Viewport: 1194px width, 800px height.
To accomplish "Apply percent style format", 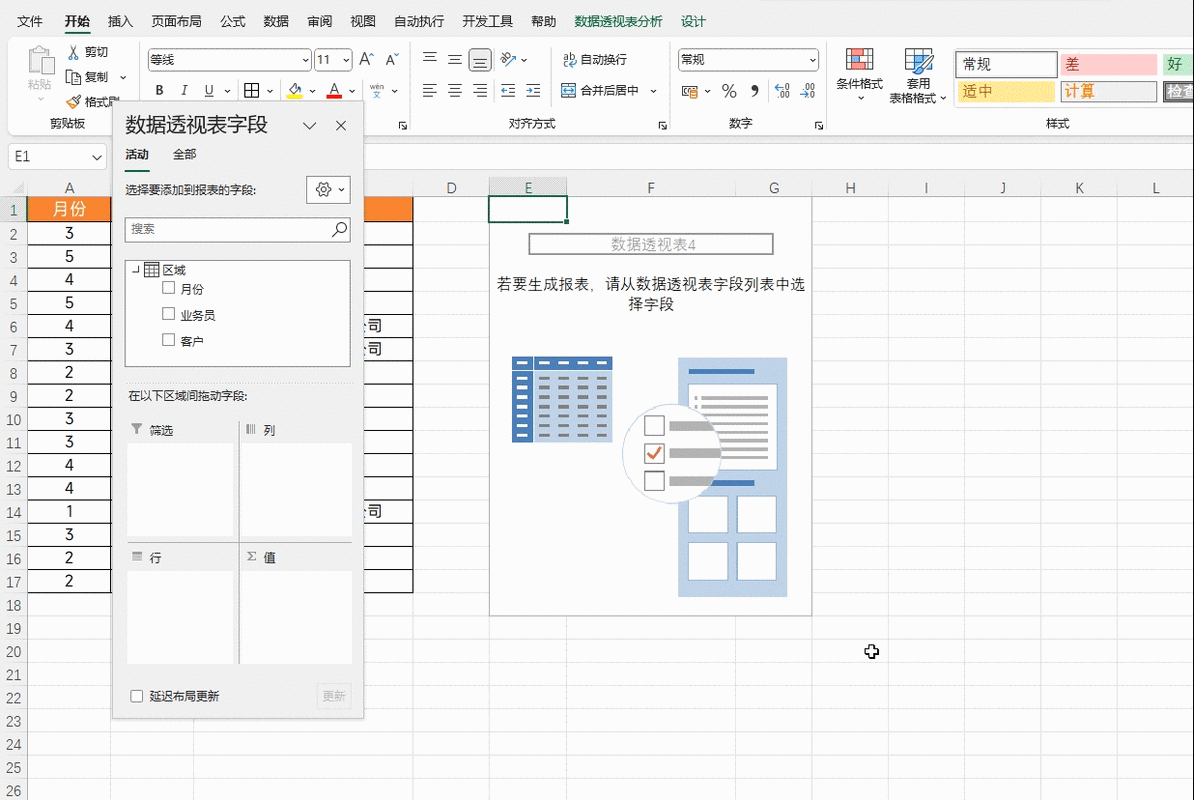I will (729, 91).
